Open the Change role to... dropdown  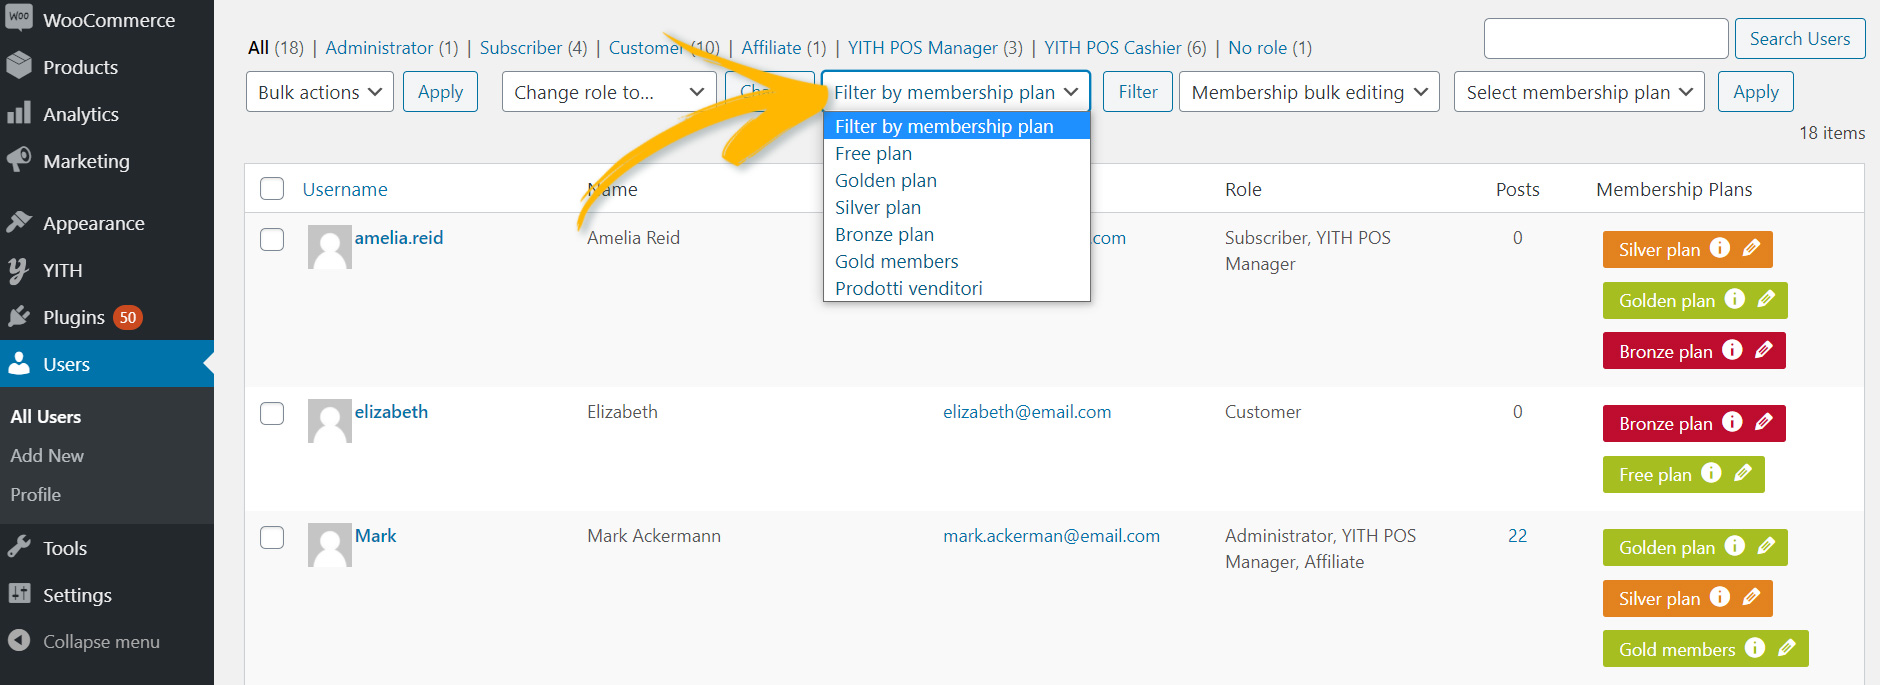click(x=609, y=92)
